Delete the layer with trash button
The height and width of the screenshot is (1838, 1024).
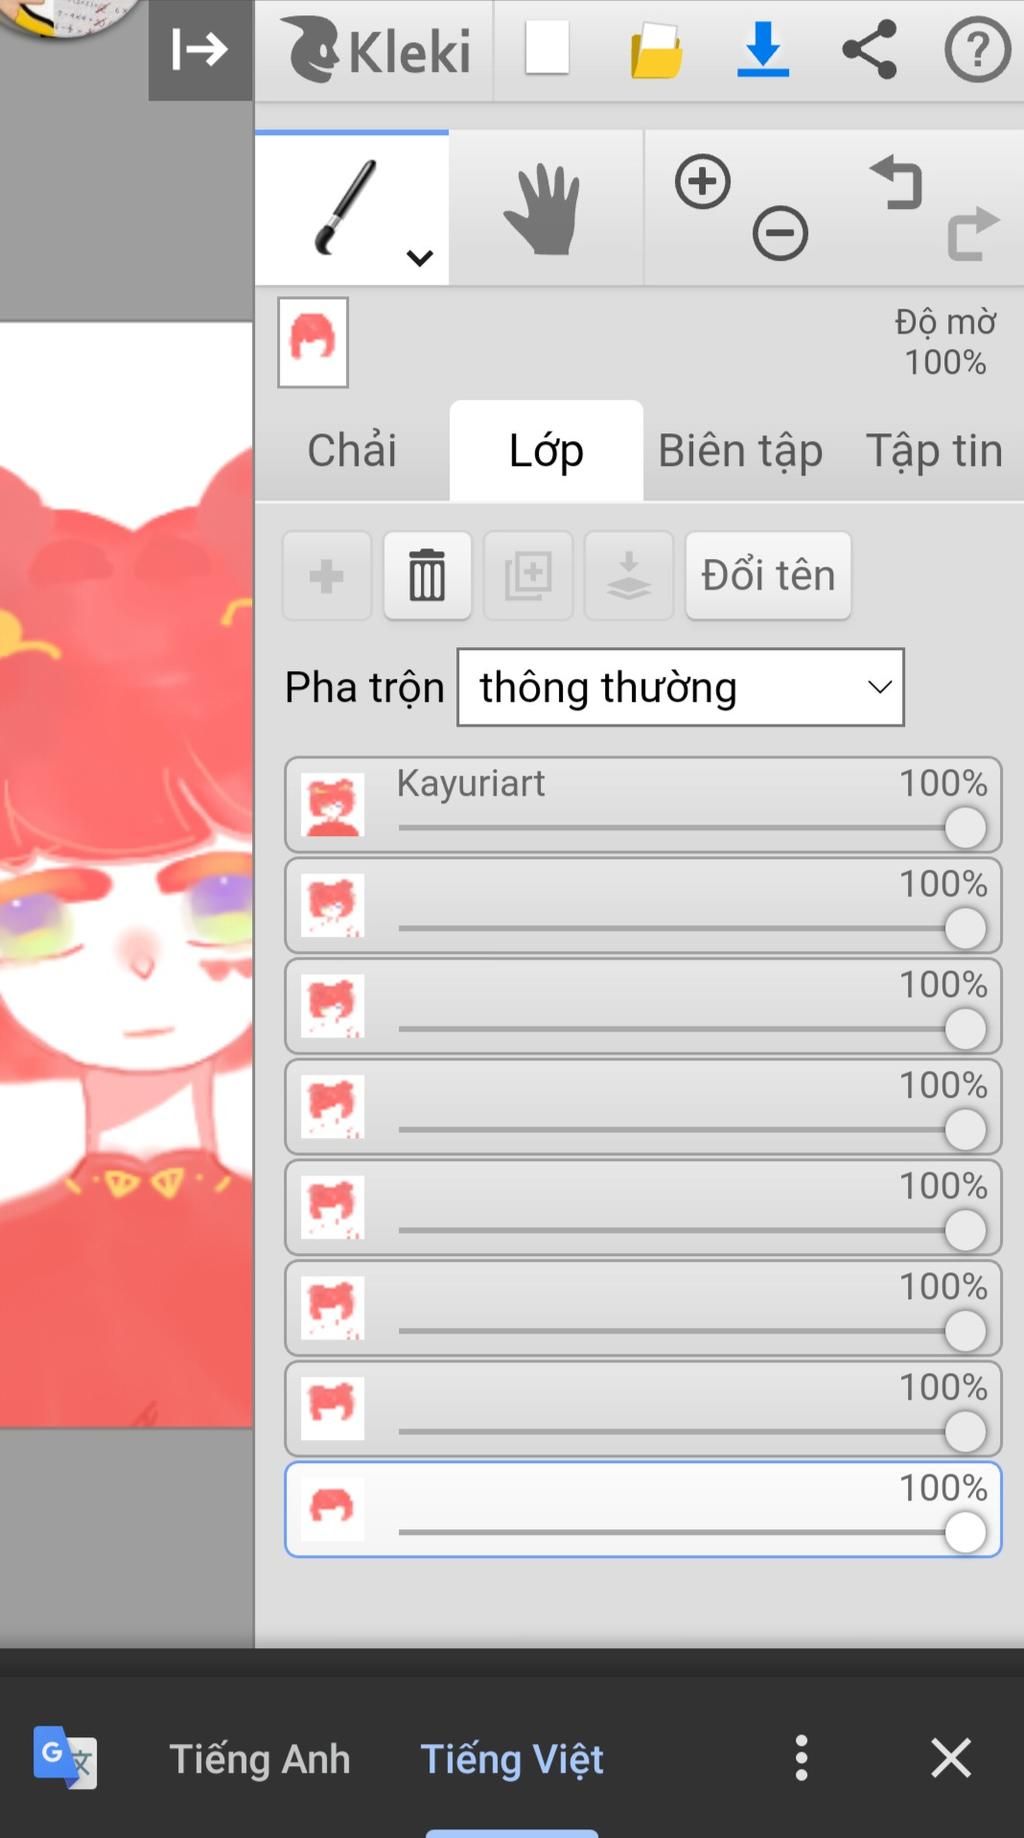(427, 575)
